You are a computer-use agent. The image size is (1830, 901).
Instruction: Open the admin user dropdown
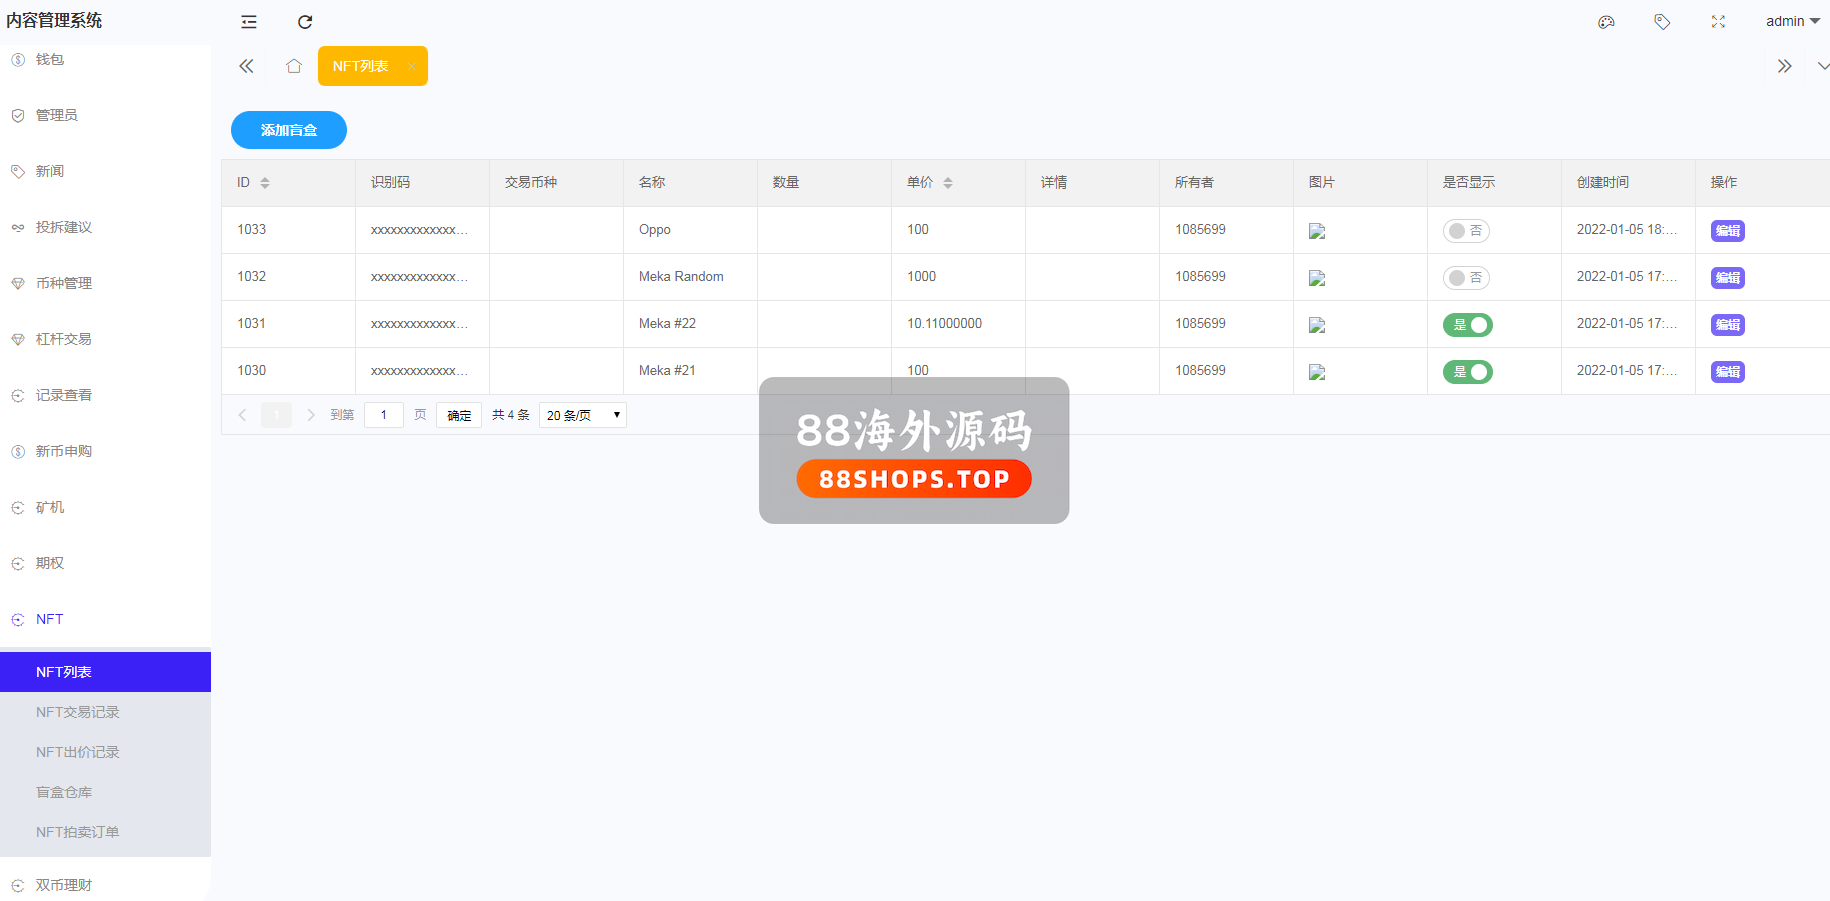(x=1791, y=22)
